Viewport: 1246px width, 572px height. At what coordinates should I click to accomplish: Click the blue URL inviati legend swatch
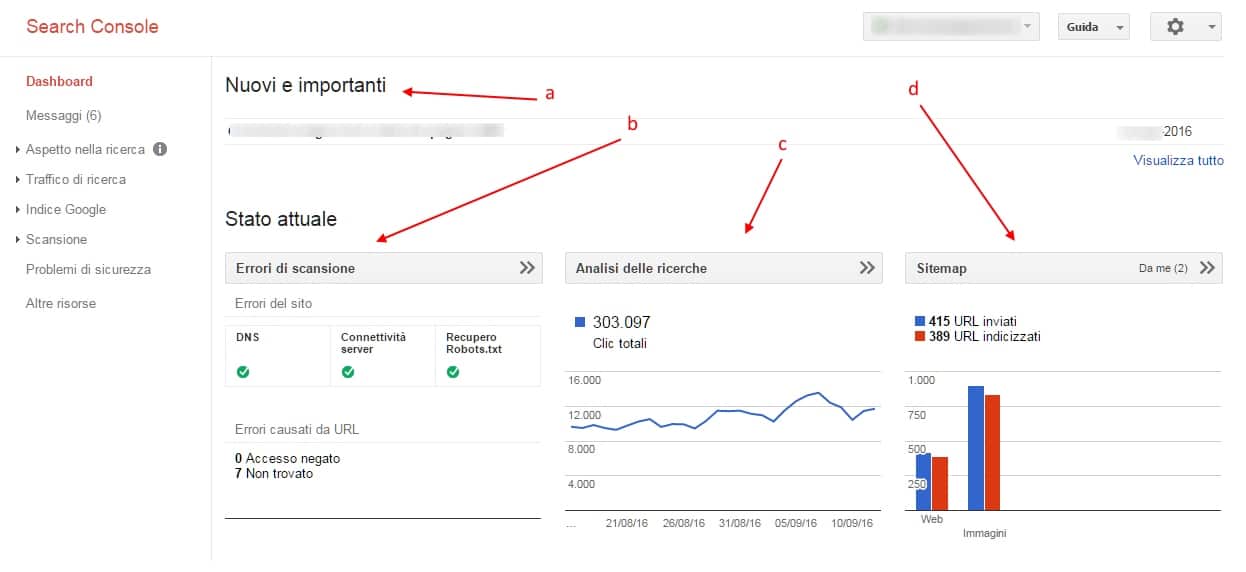[920, 322]
